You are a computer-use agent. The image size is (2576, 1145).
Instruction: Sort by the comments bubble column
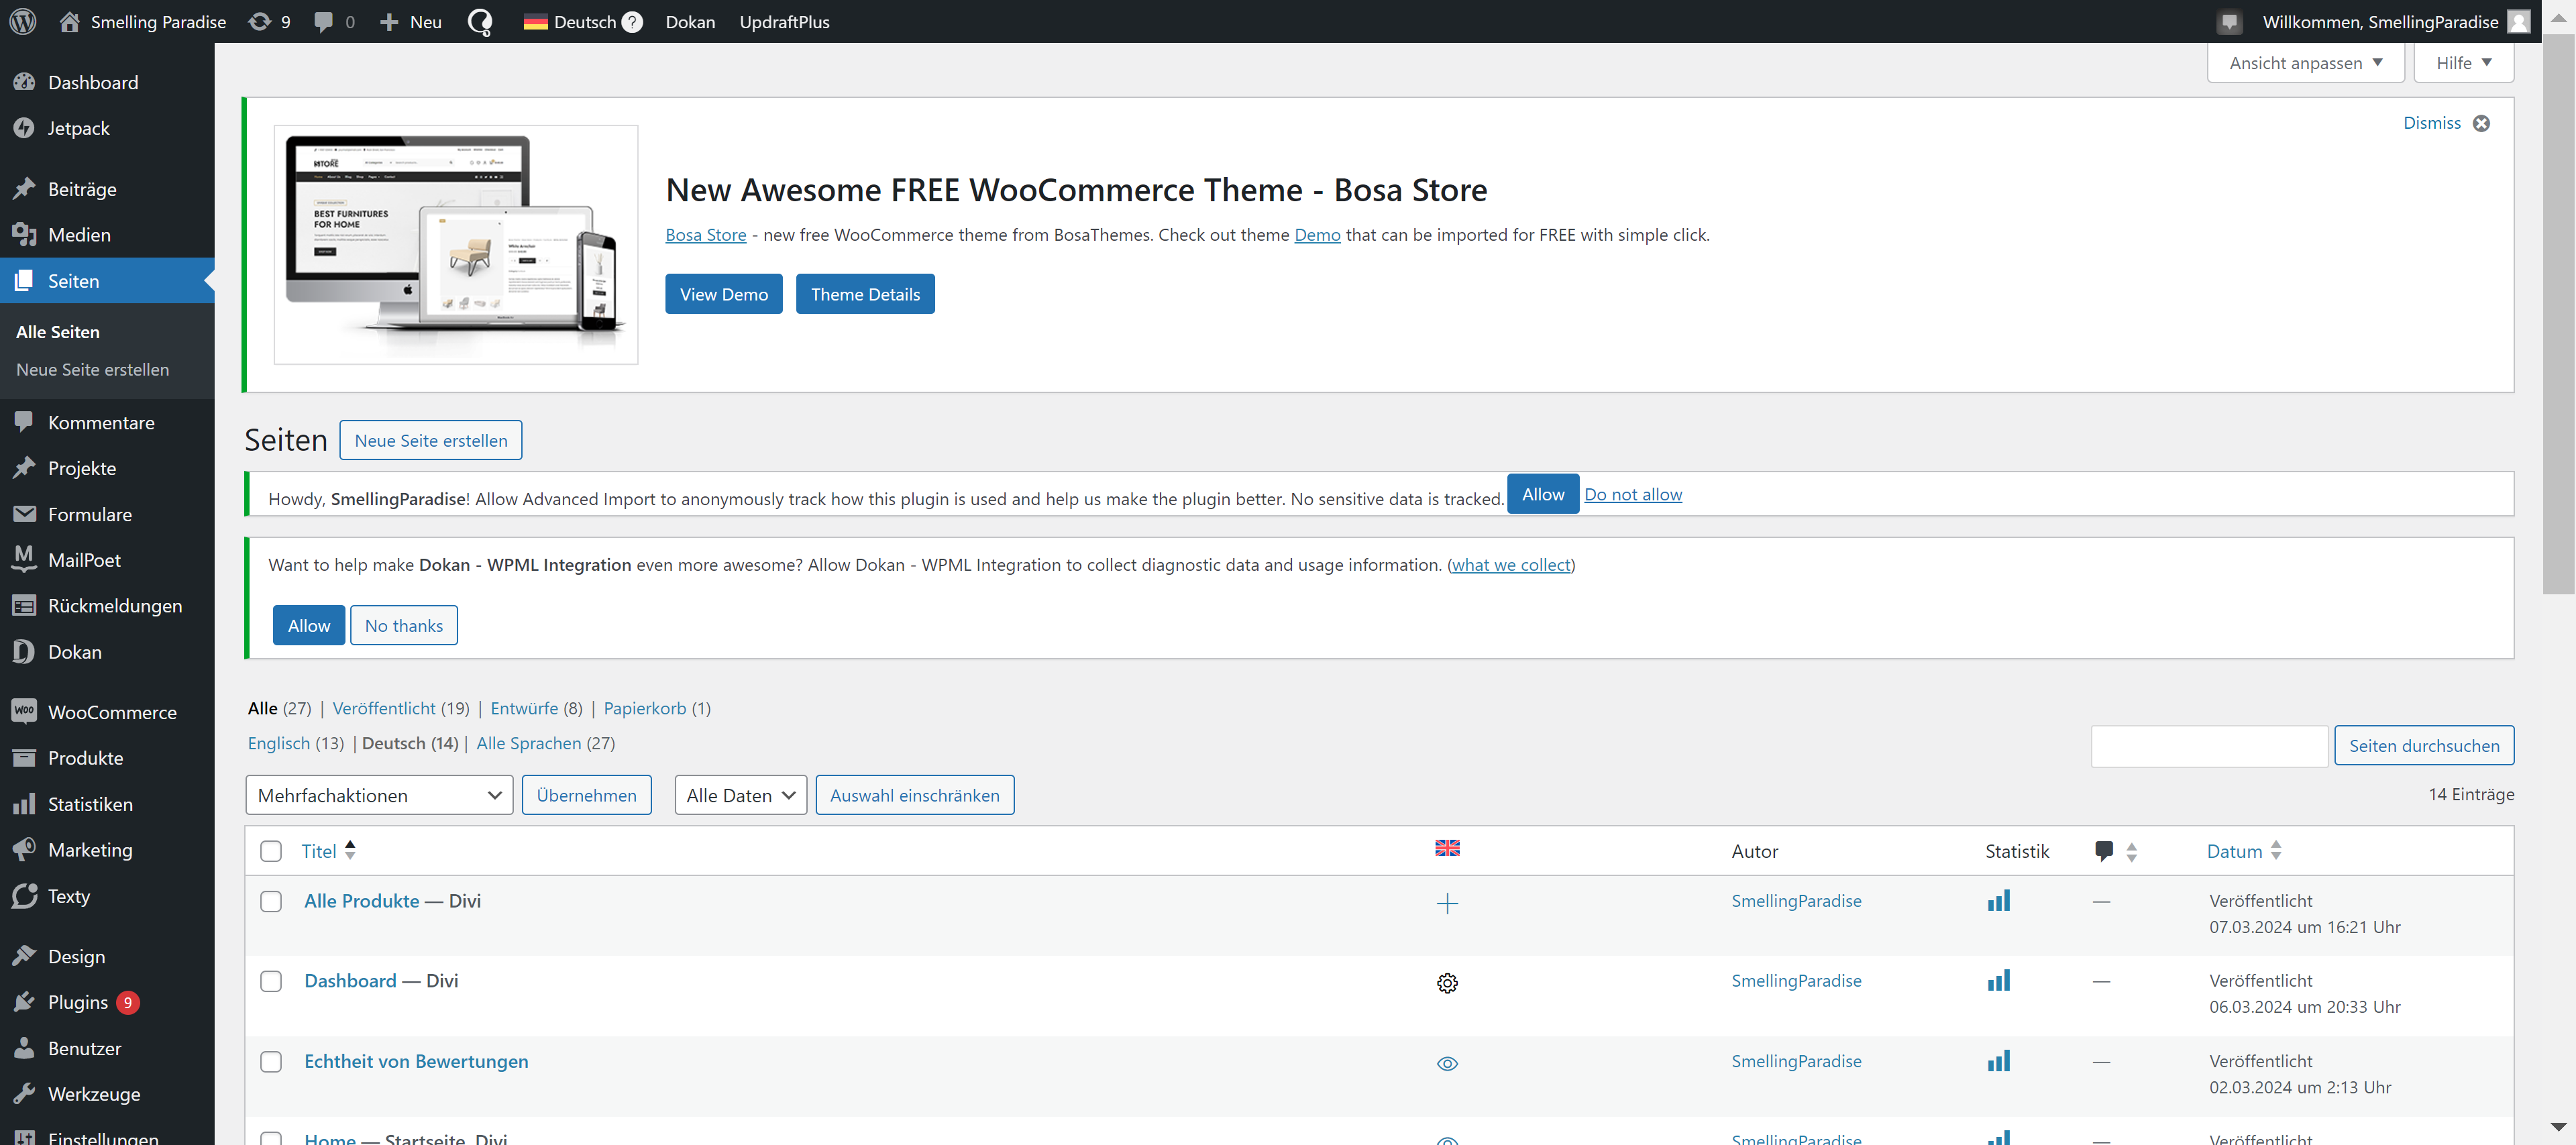tap(2115, 851)
